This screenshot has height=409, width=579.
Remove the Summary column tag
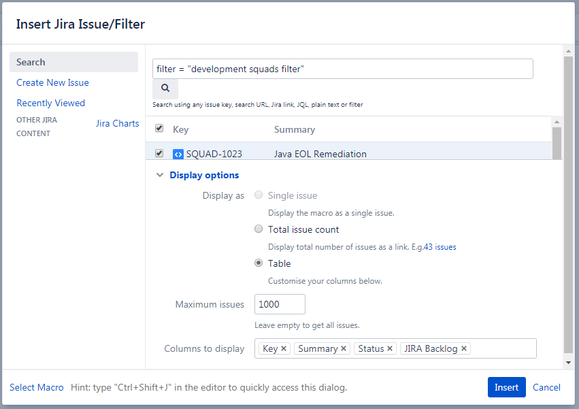pos(343,348)
